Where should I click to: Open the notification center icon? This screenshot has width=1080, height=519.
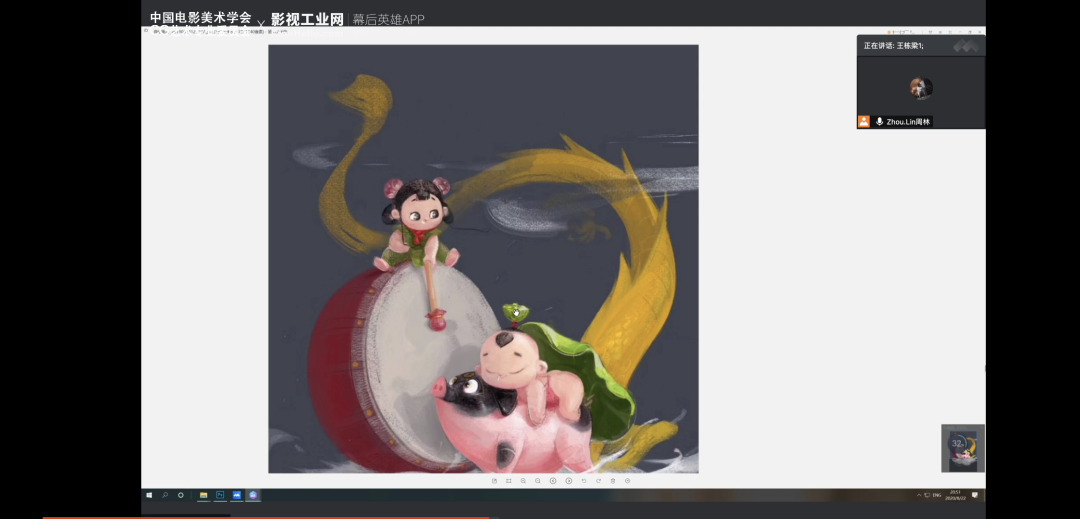(x=975, y=495)
